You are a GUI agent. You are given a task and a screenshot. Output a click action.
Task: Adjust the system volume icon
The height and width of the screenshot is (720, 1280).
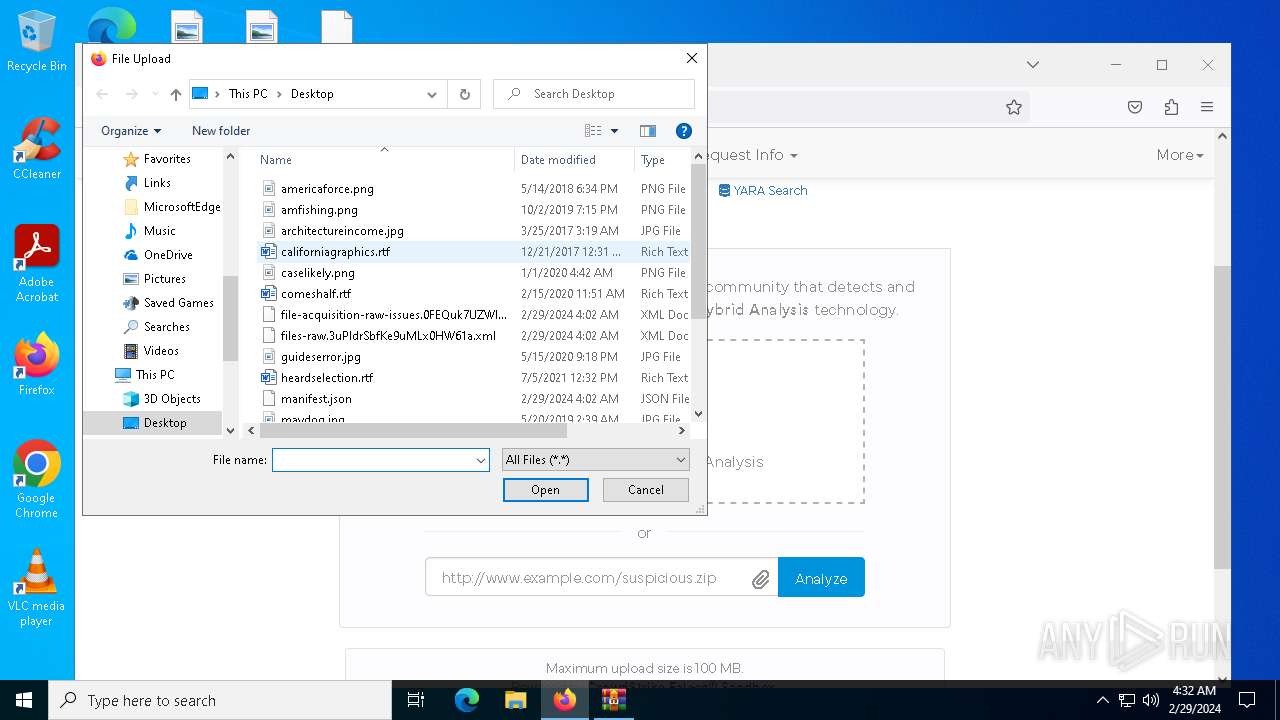point(1151,700)
